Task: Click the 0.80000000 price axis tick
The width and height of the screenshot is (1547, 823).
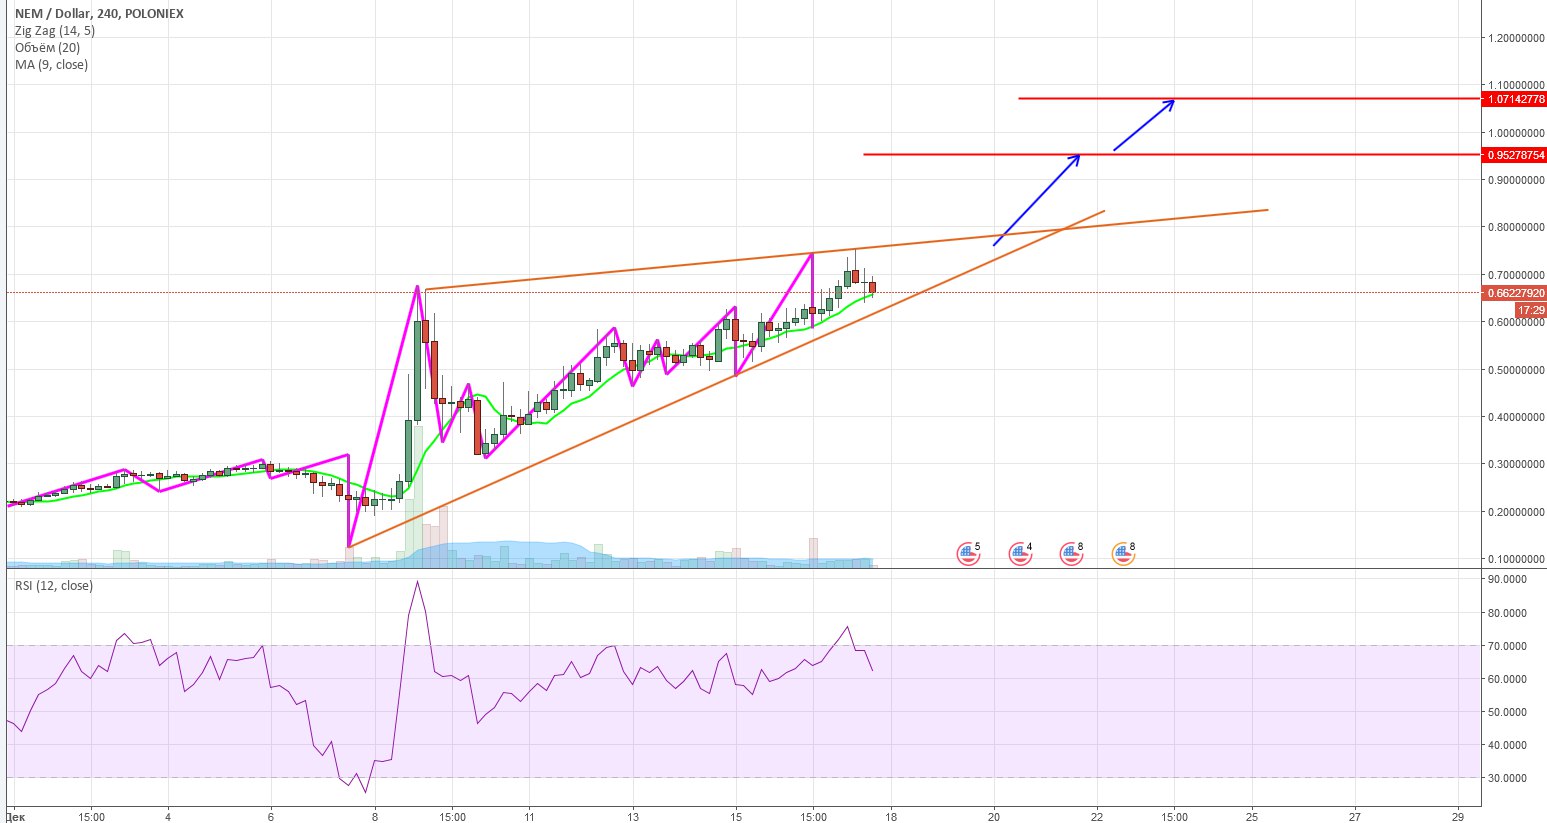Action: pyautogui.click(x=1516, y=227)
